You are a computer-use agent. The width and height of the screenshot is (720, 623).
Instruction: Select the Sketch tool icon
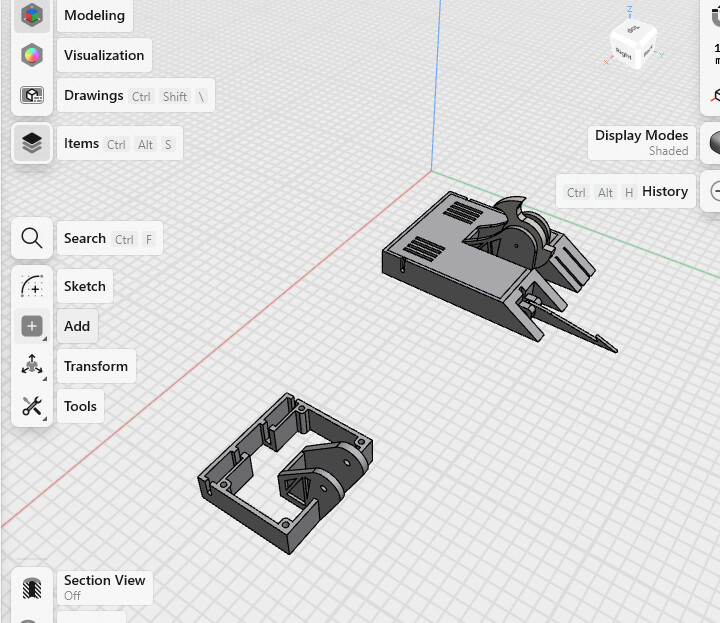[32, 286]
